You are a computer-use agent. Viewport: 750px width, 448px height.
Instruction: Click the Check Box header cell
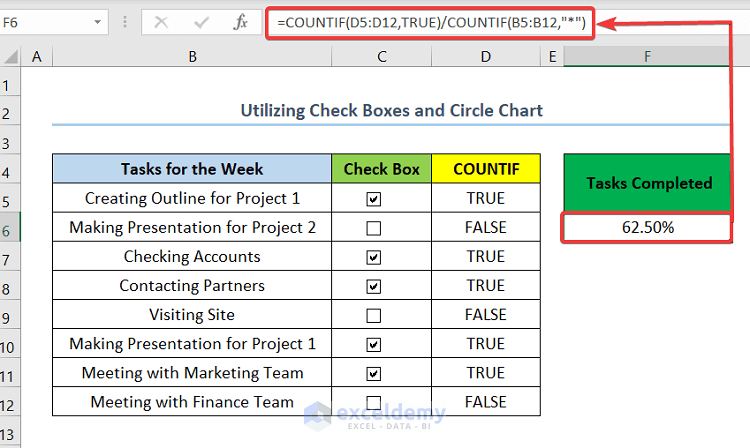tap(381, 169)
